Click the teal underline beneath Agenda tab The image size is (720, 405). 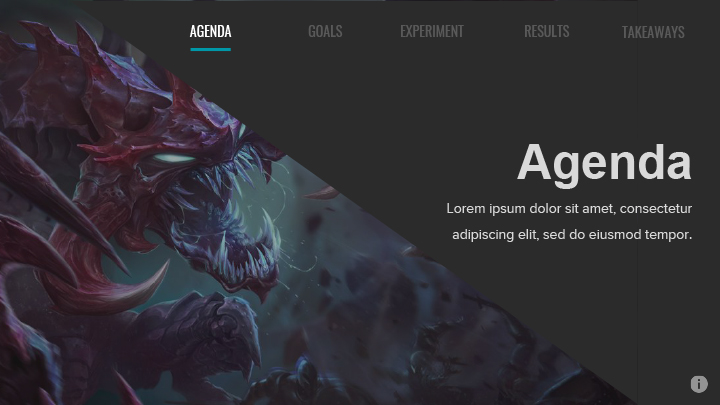[x=210, y=49]
